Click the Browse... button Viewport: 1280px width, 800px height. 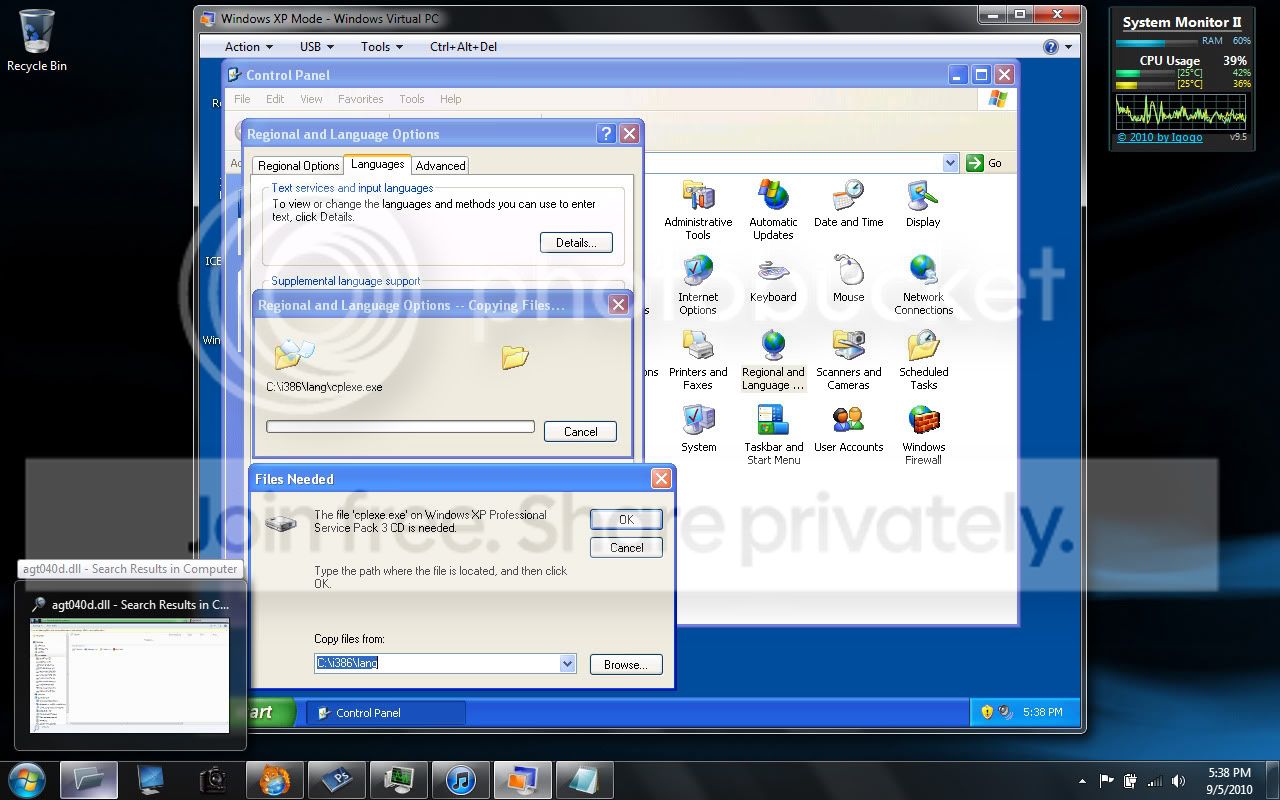pyautogui.click(x=626, y=664)
